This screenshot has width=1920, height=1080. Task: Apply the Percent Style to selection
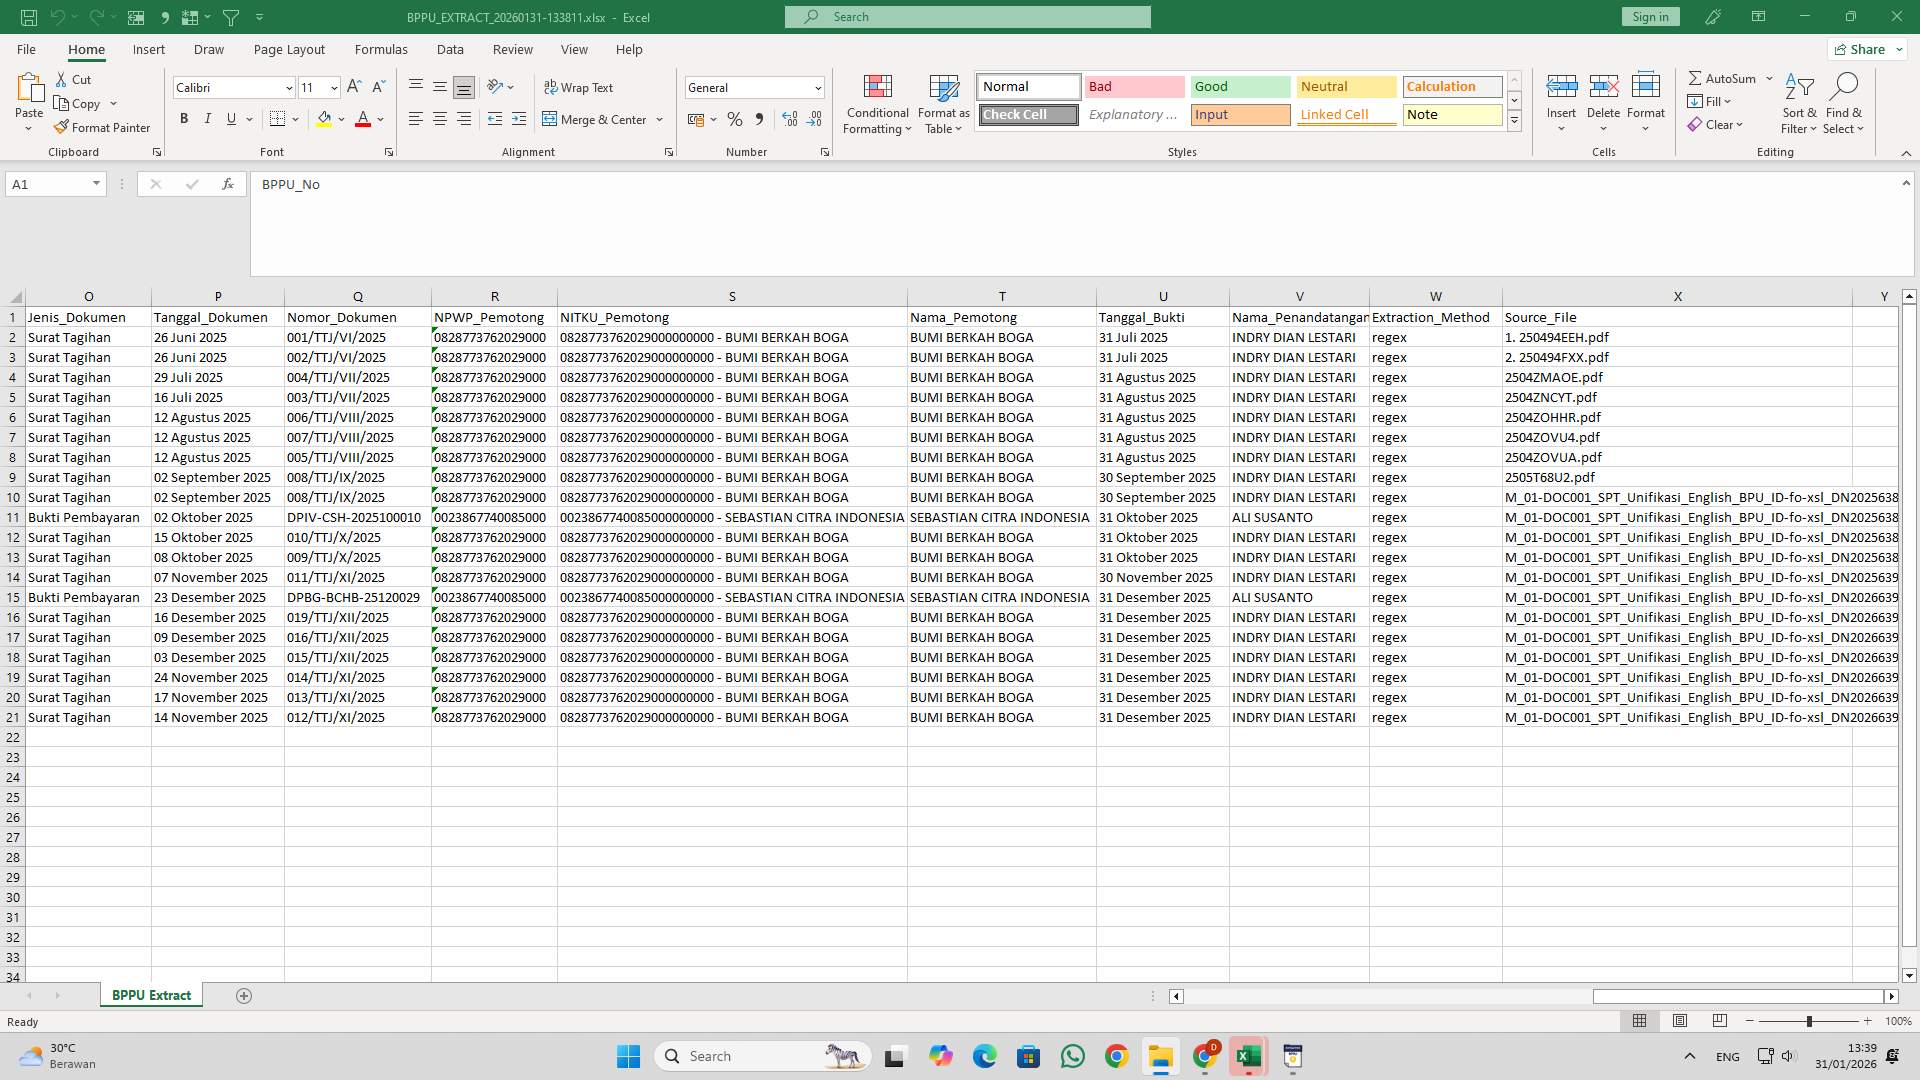[x=735, y=119]
